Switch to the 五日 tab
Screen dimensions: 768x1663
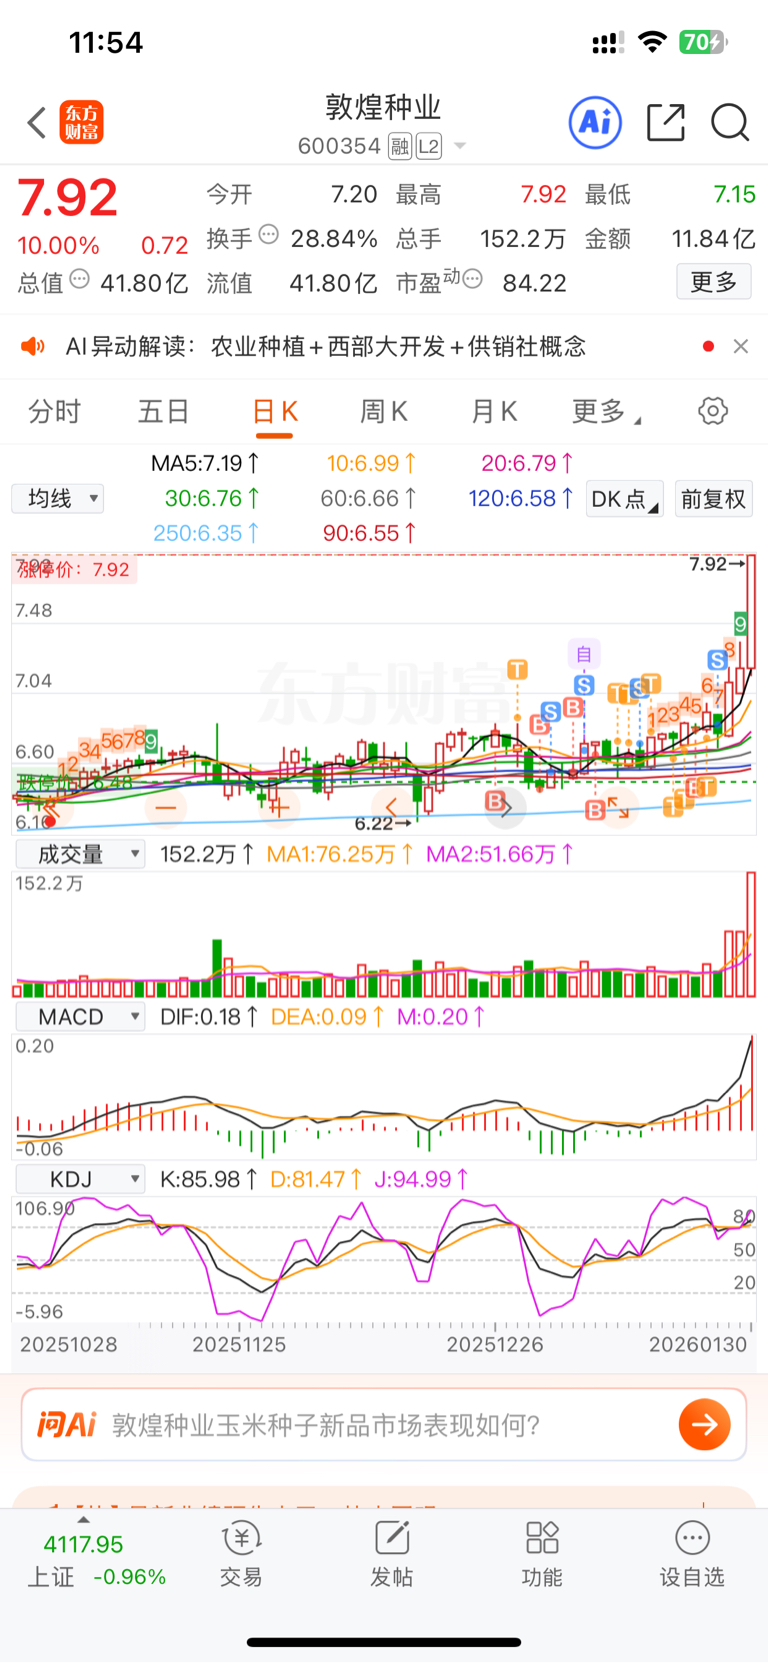(x=164, y=411)
